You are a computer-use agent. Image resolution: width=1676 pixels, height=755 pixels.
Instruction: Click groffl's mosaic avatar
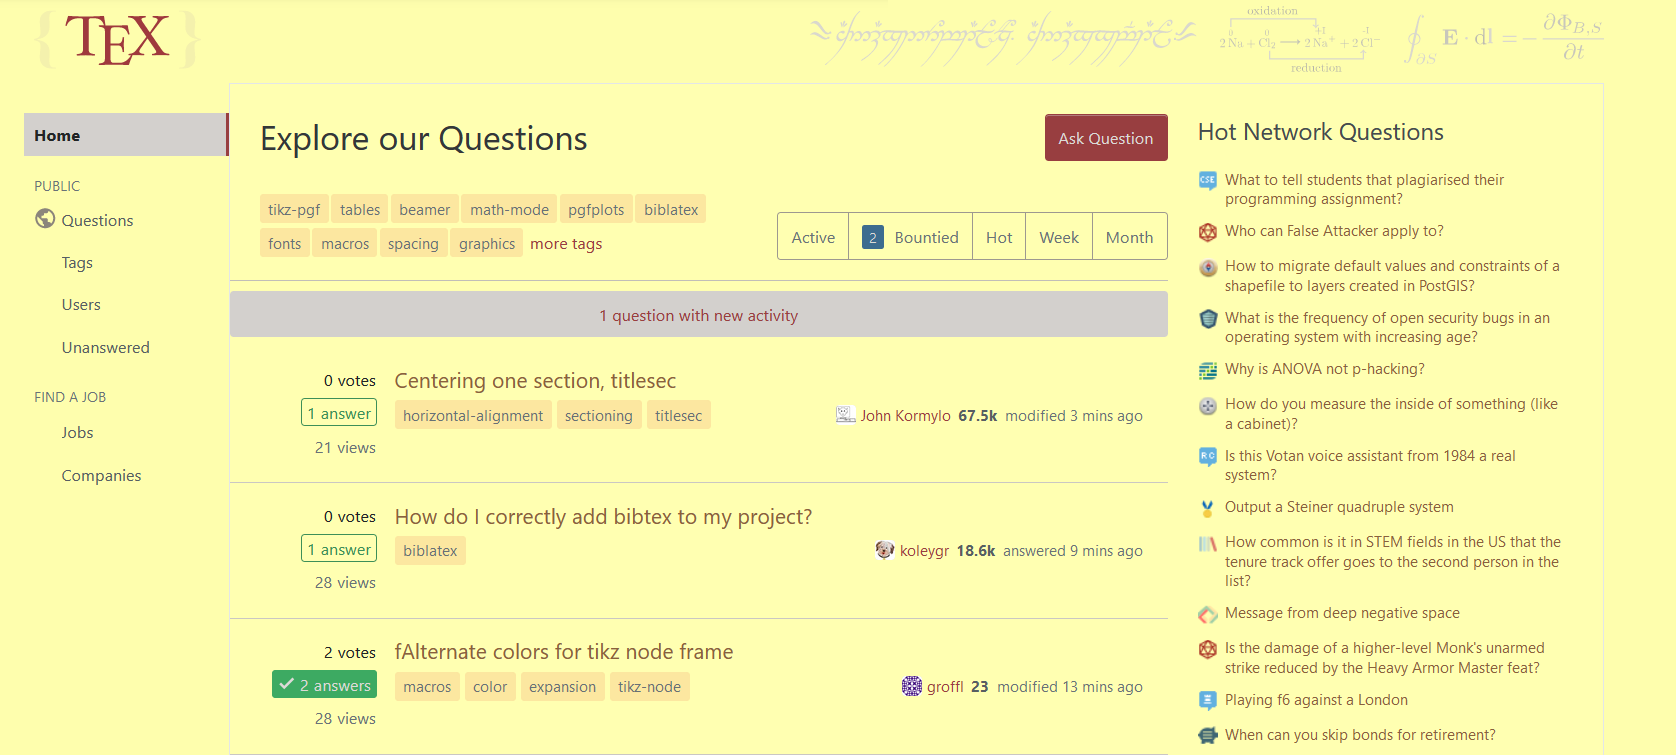pos(911,686)
